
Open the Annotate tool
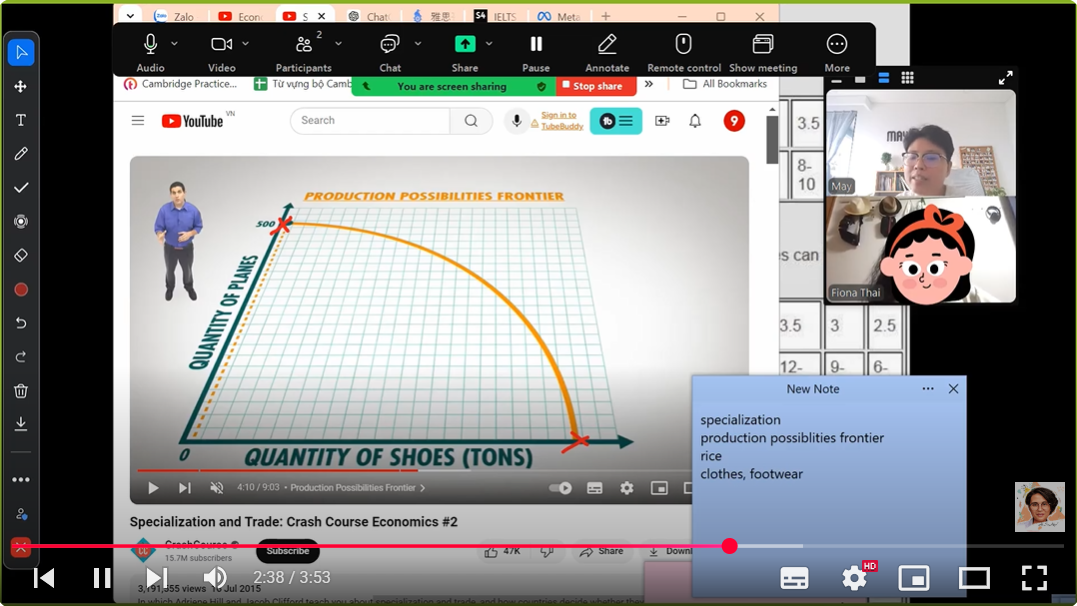606,52
